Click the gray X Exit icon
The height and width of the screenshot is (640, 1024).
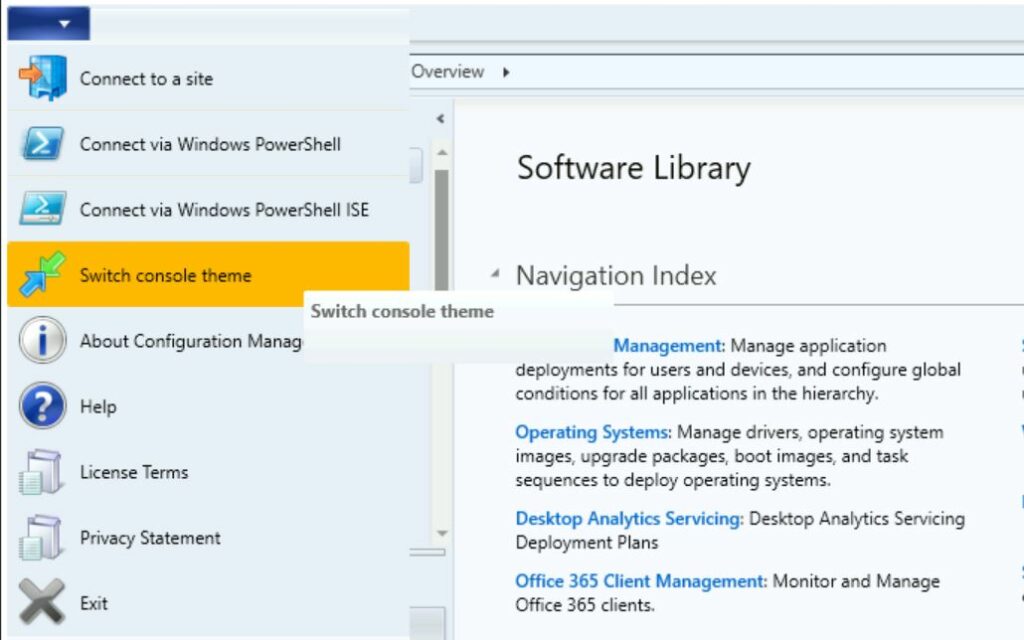(x=42, y=601)
